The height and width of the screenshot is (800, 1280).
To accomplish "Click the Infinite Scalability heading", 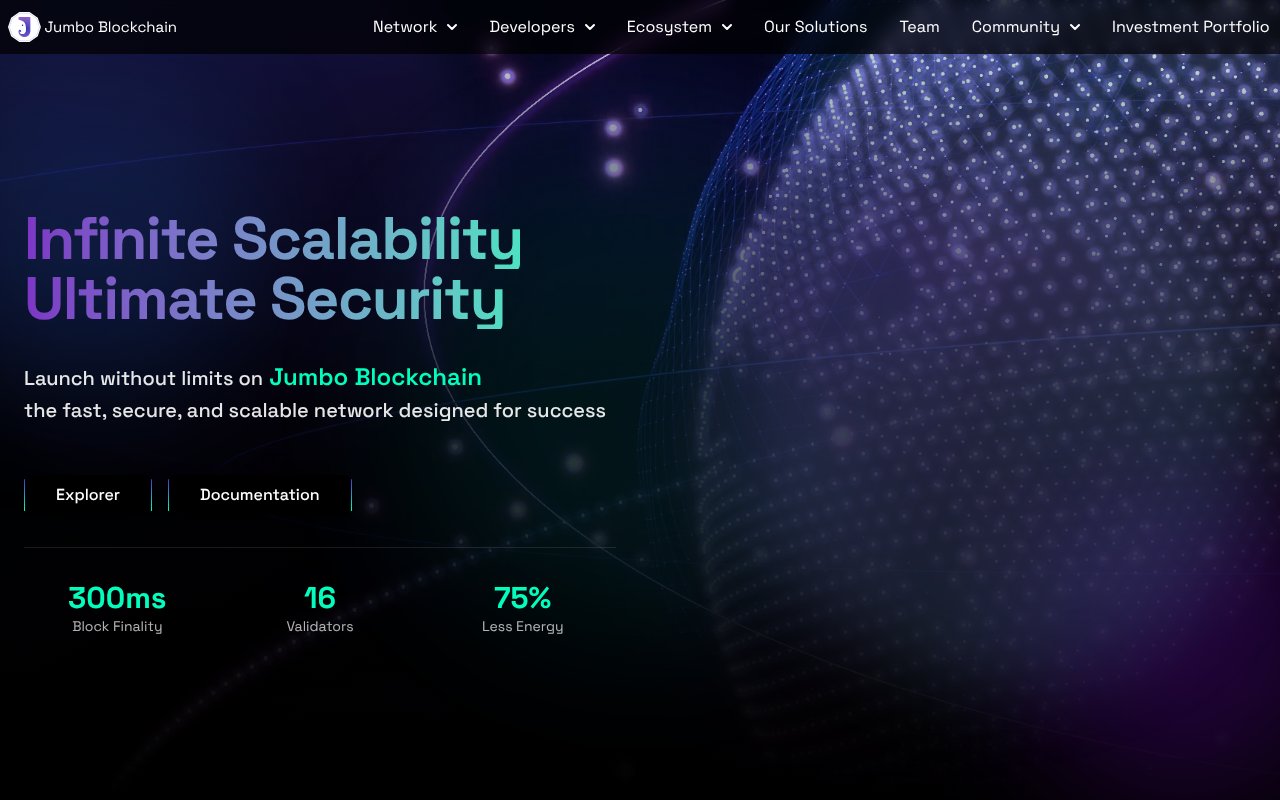I will tap(274, 240).
